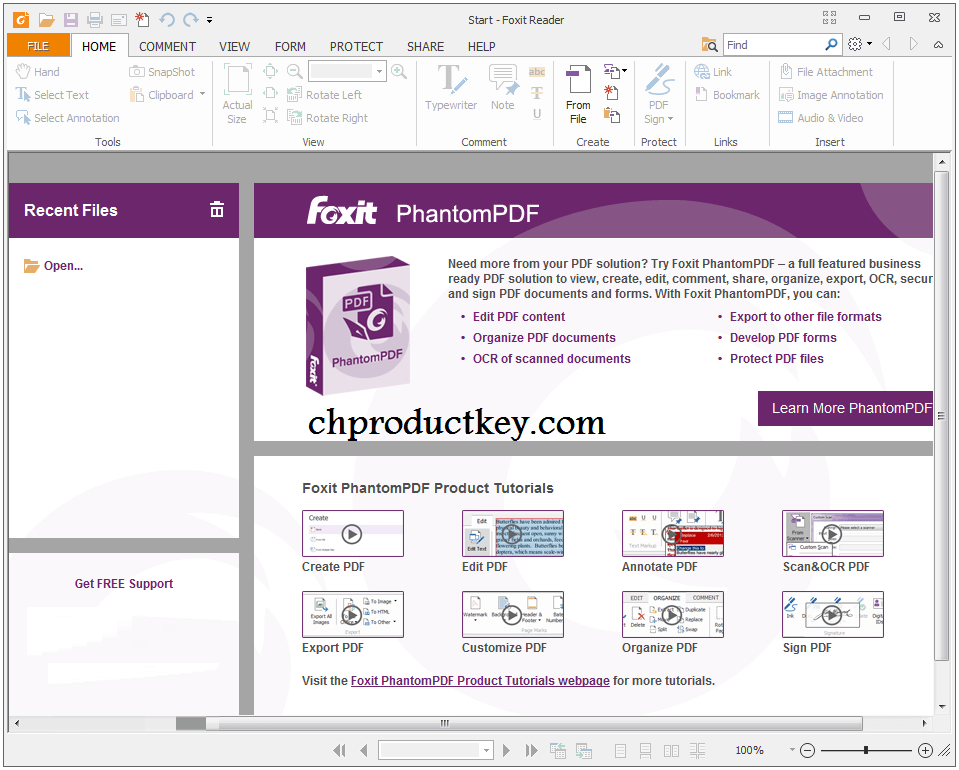Select the Typewriter tool
The image size is (959, 770).
tap(451, 87)
